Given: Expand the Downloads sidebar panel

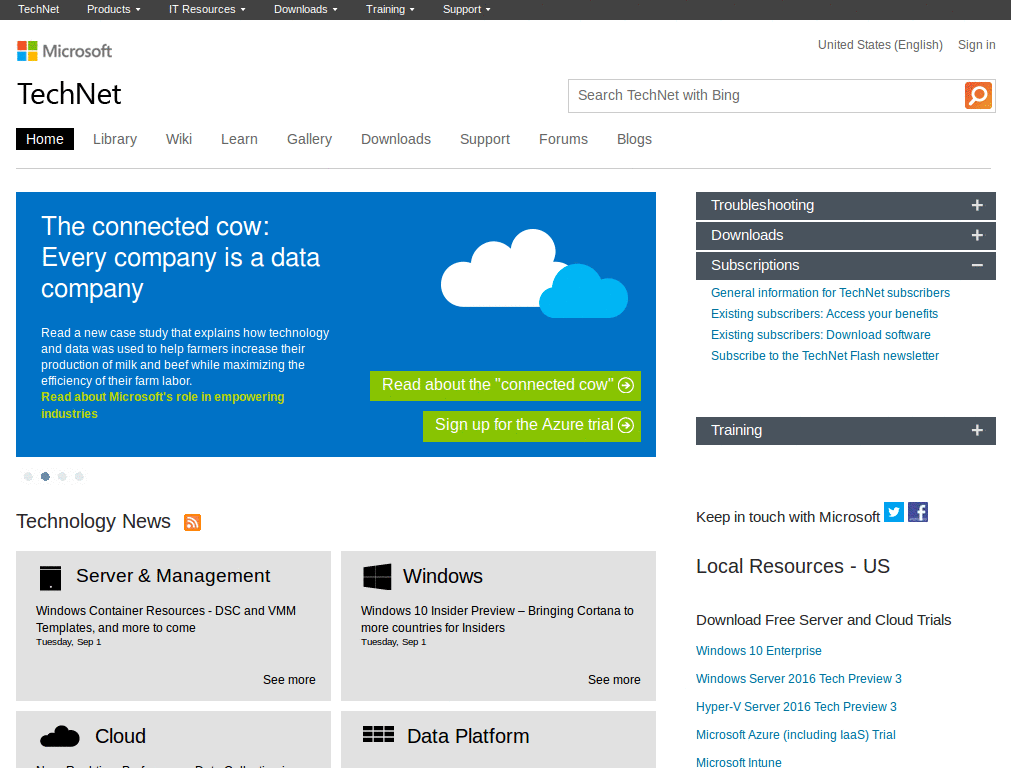Looking at the screenshot, I should 846,236.
